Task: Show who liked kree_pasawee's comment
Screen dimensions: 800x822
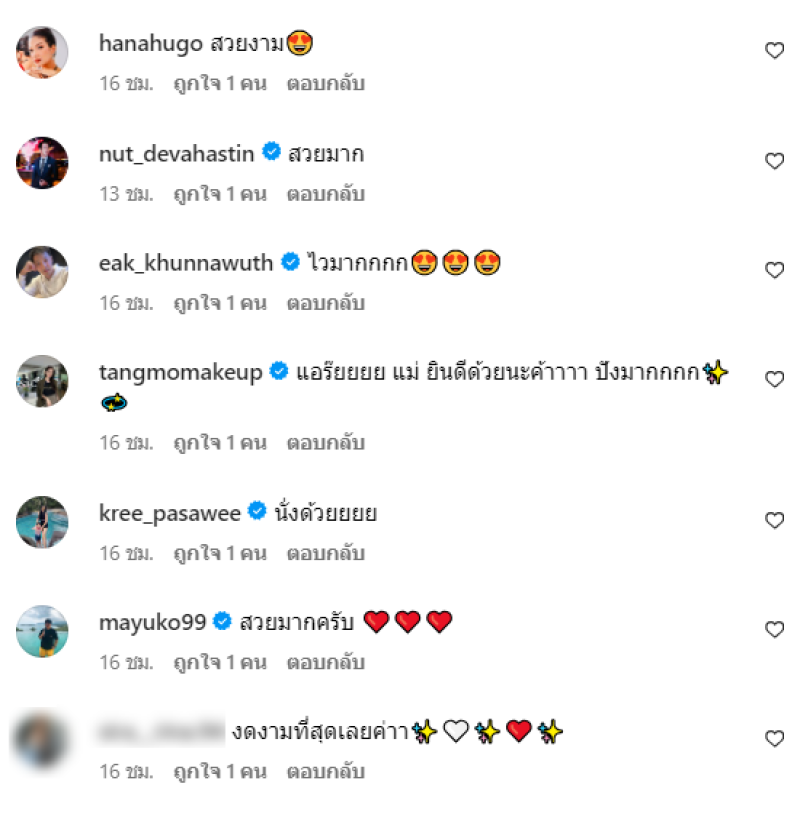Action: click(220, 553)
